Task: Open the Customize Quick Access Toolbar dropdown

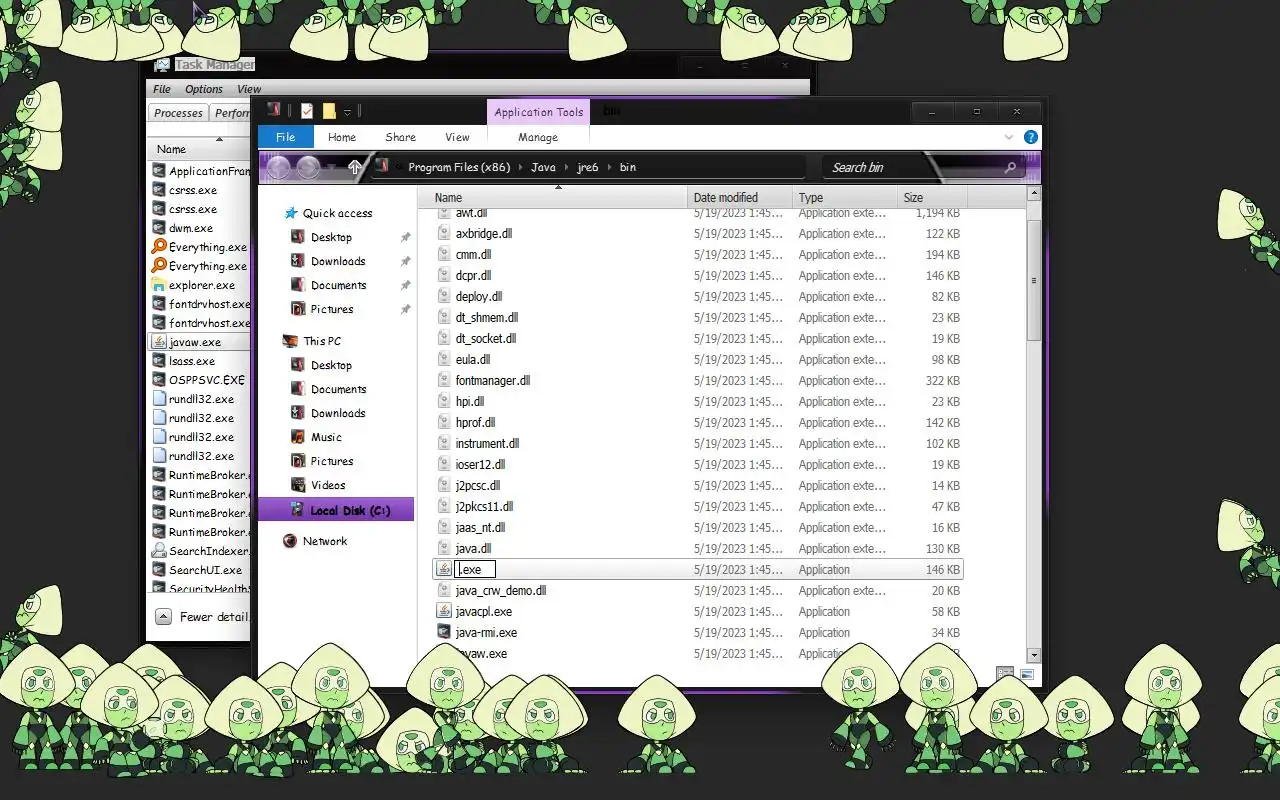Action: (x=347, y=112)
